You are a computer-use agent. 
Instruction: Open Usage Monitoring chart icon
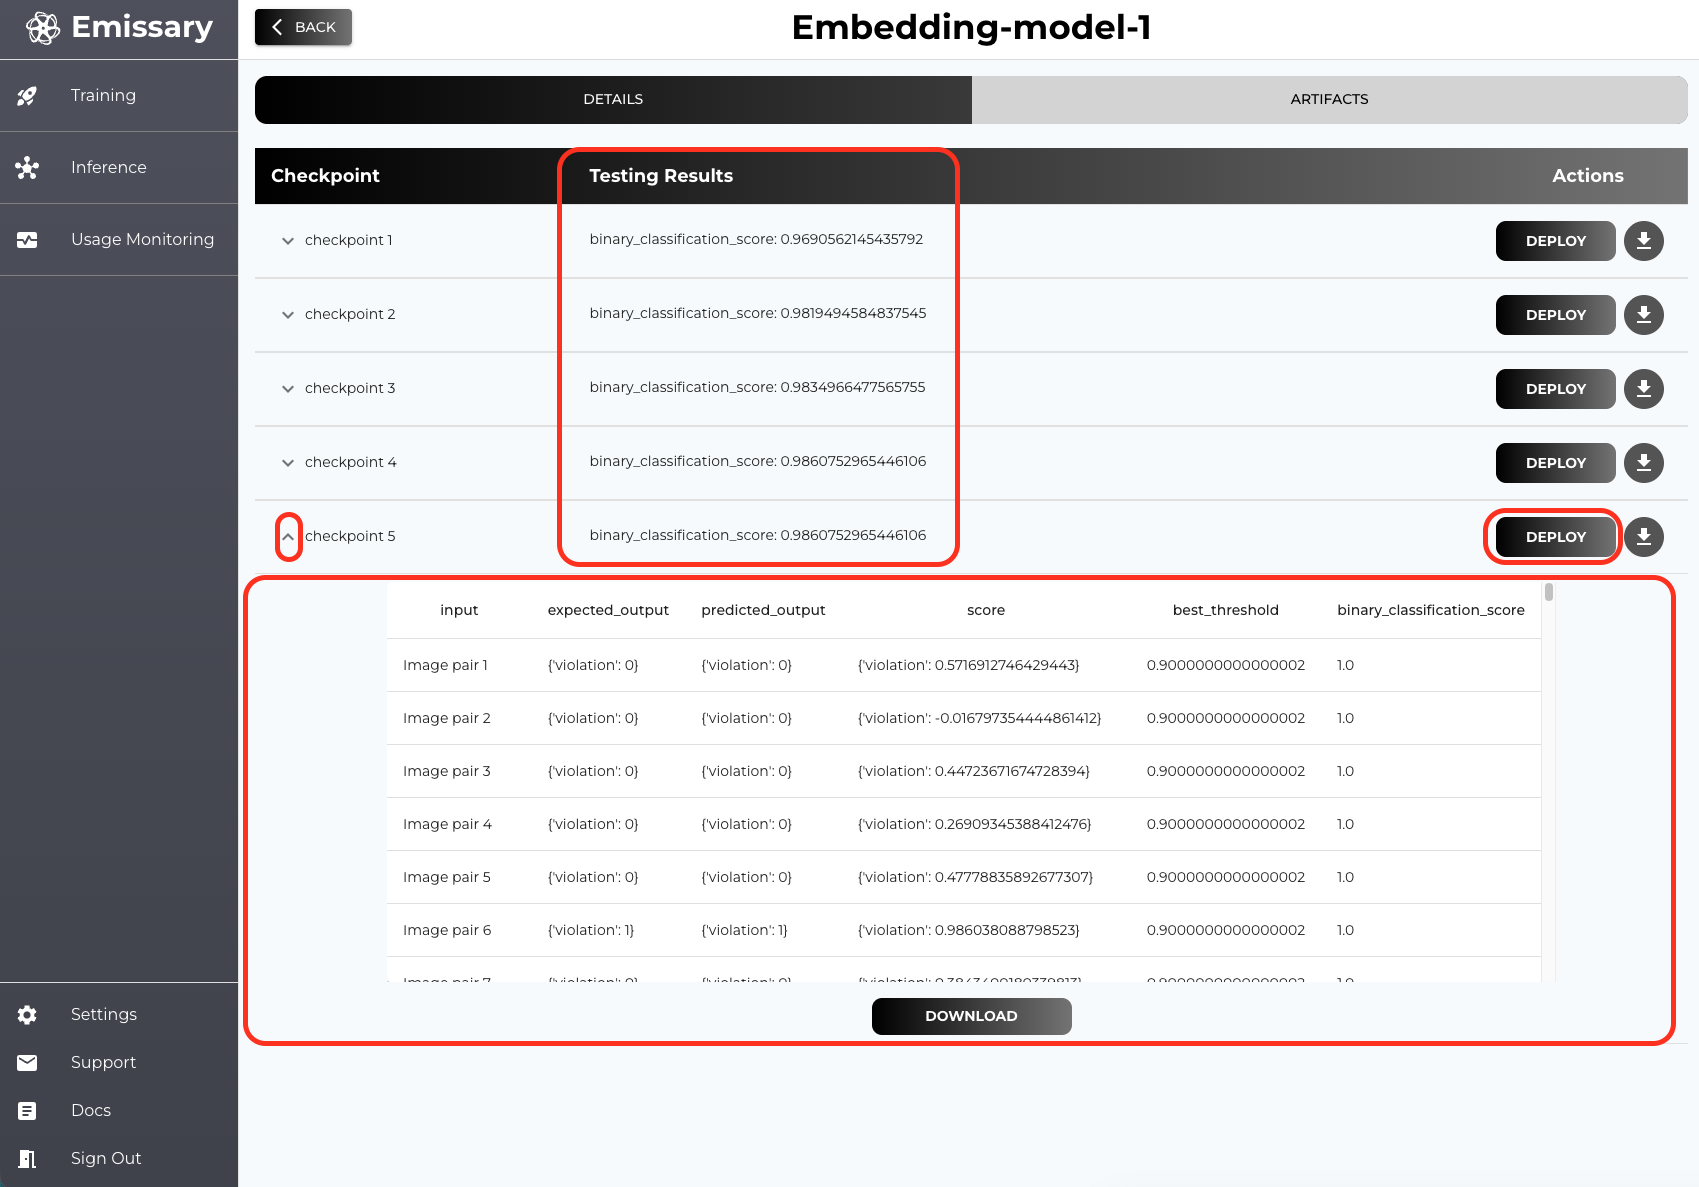tap(27, 240)
